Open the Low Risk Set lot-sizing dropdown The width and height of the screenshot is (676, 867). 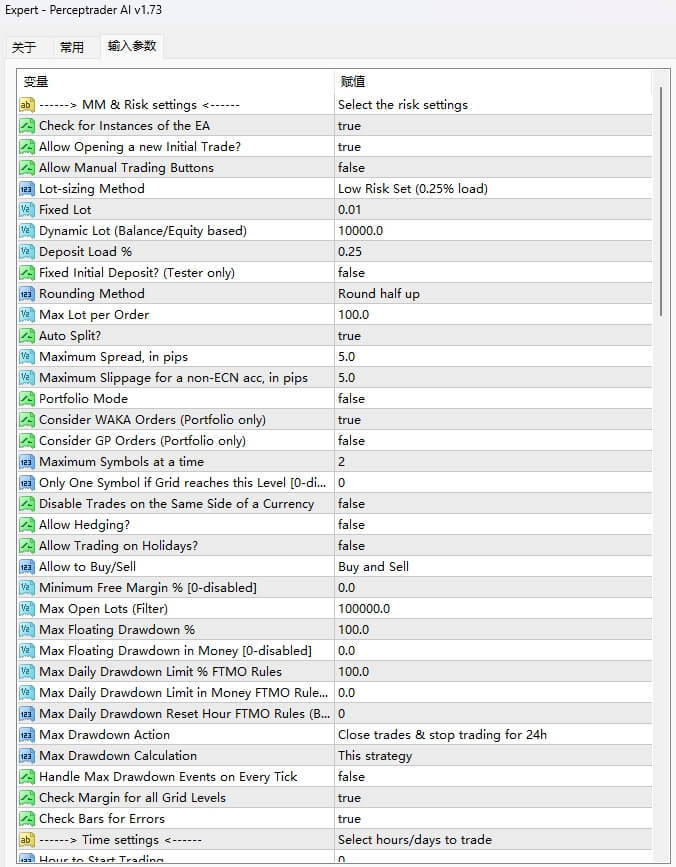coord(490,189)
